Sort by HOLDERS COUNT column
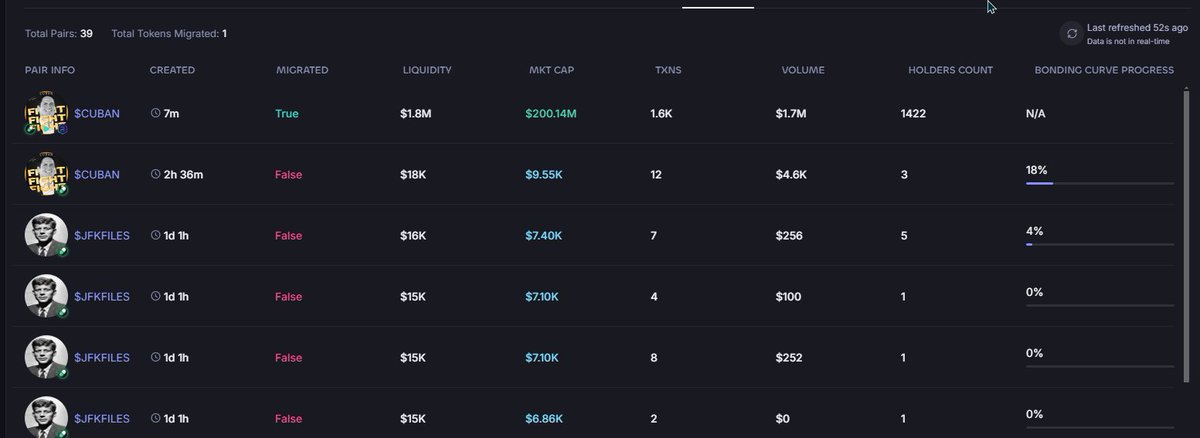The height and width of the screenshot is (438, 1200). (950, 70)
